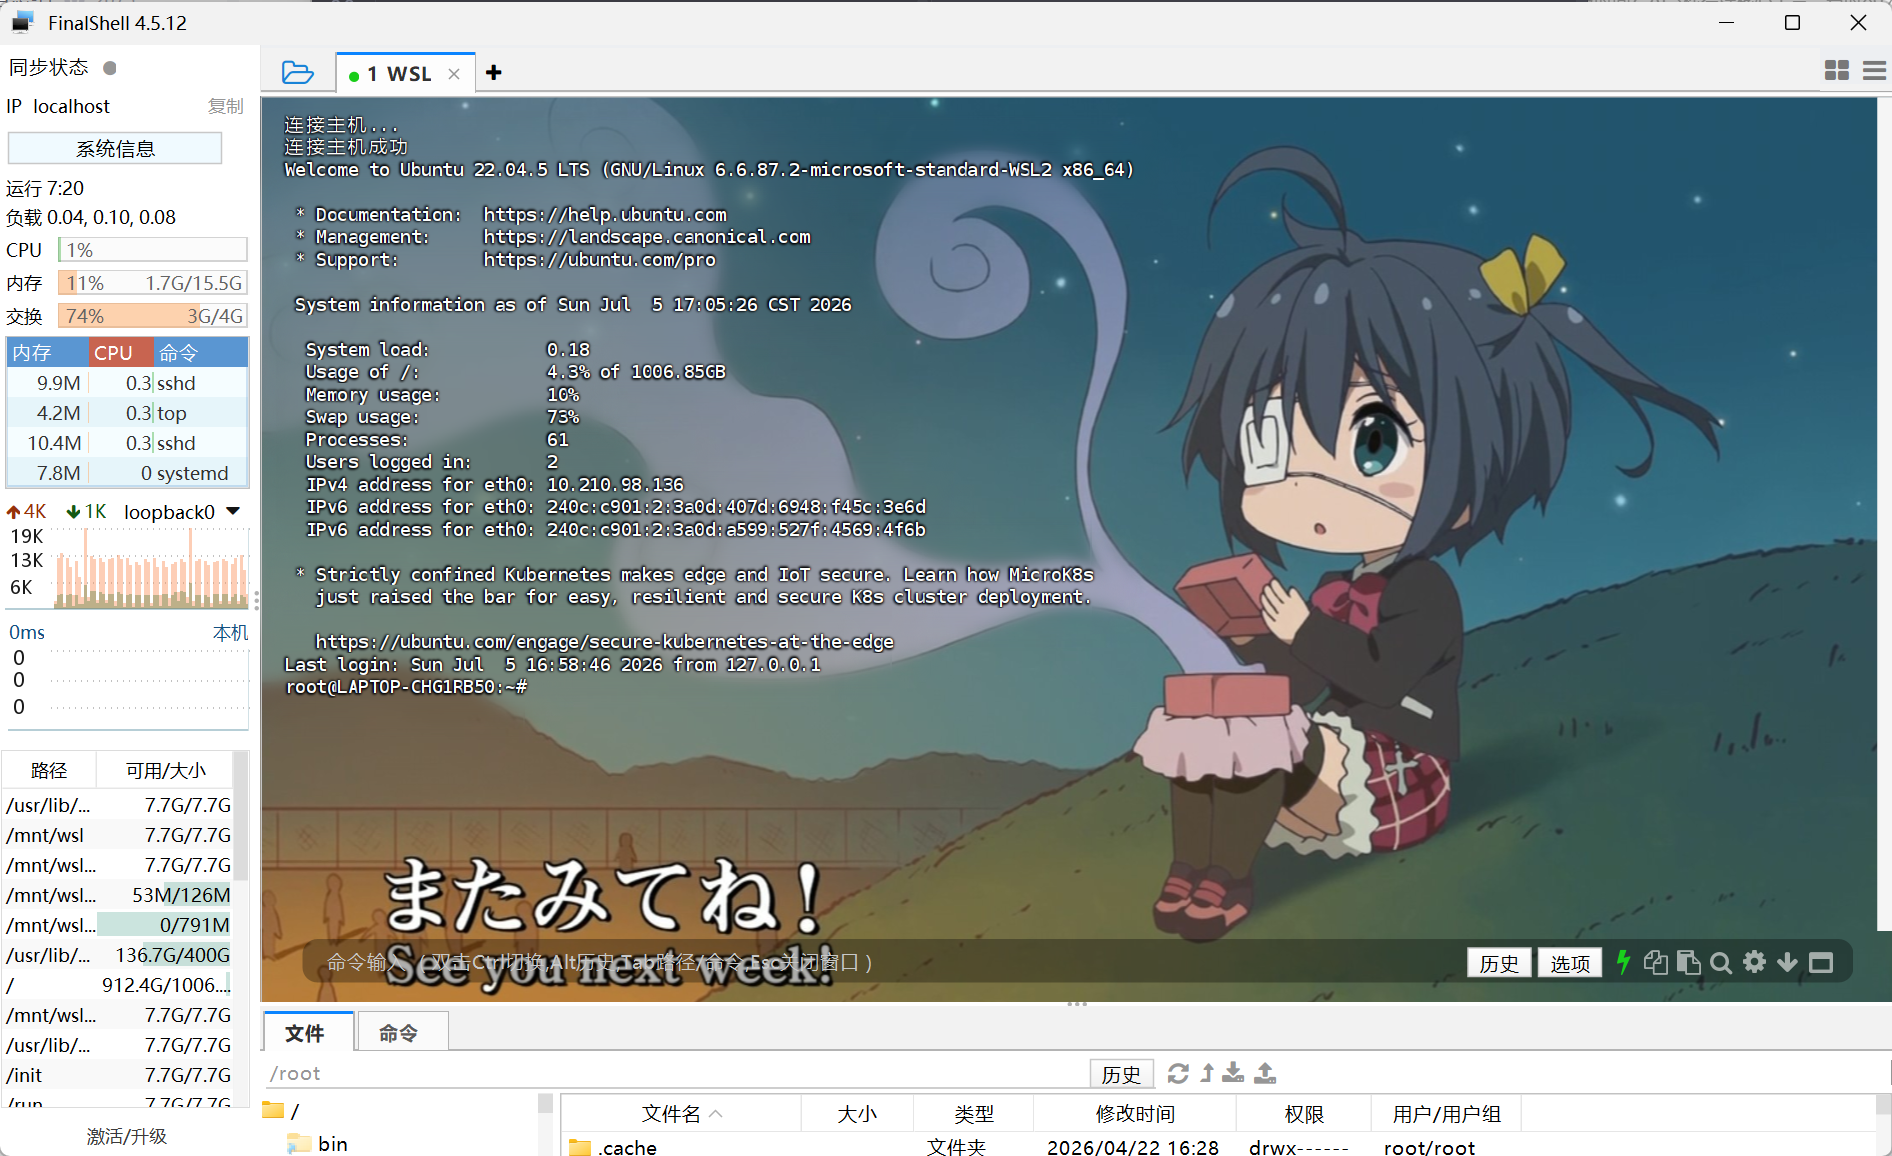
Task: Click the download file icon
Action: coord(1234,1073)
